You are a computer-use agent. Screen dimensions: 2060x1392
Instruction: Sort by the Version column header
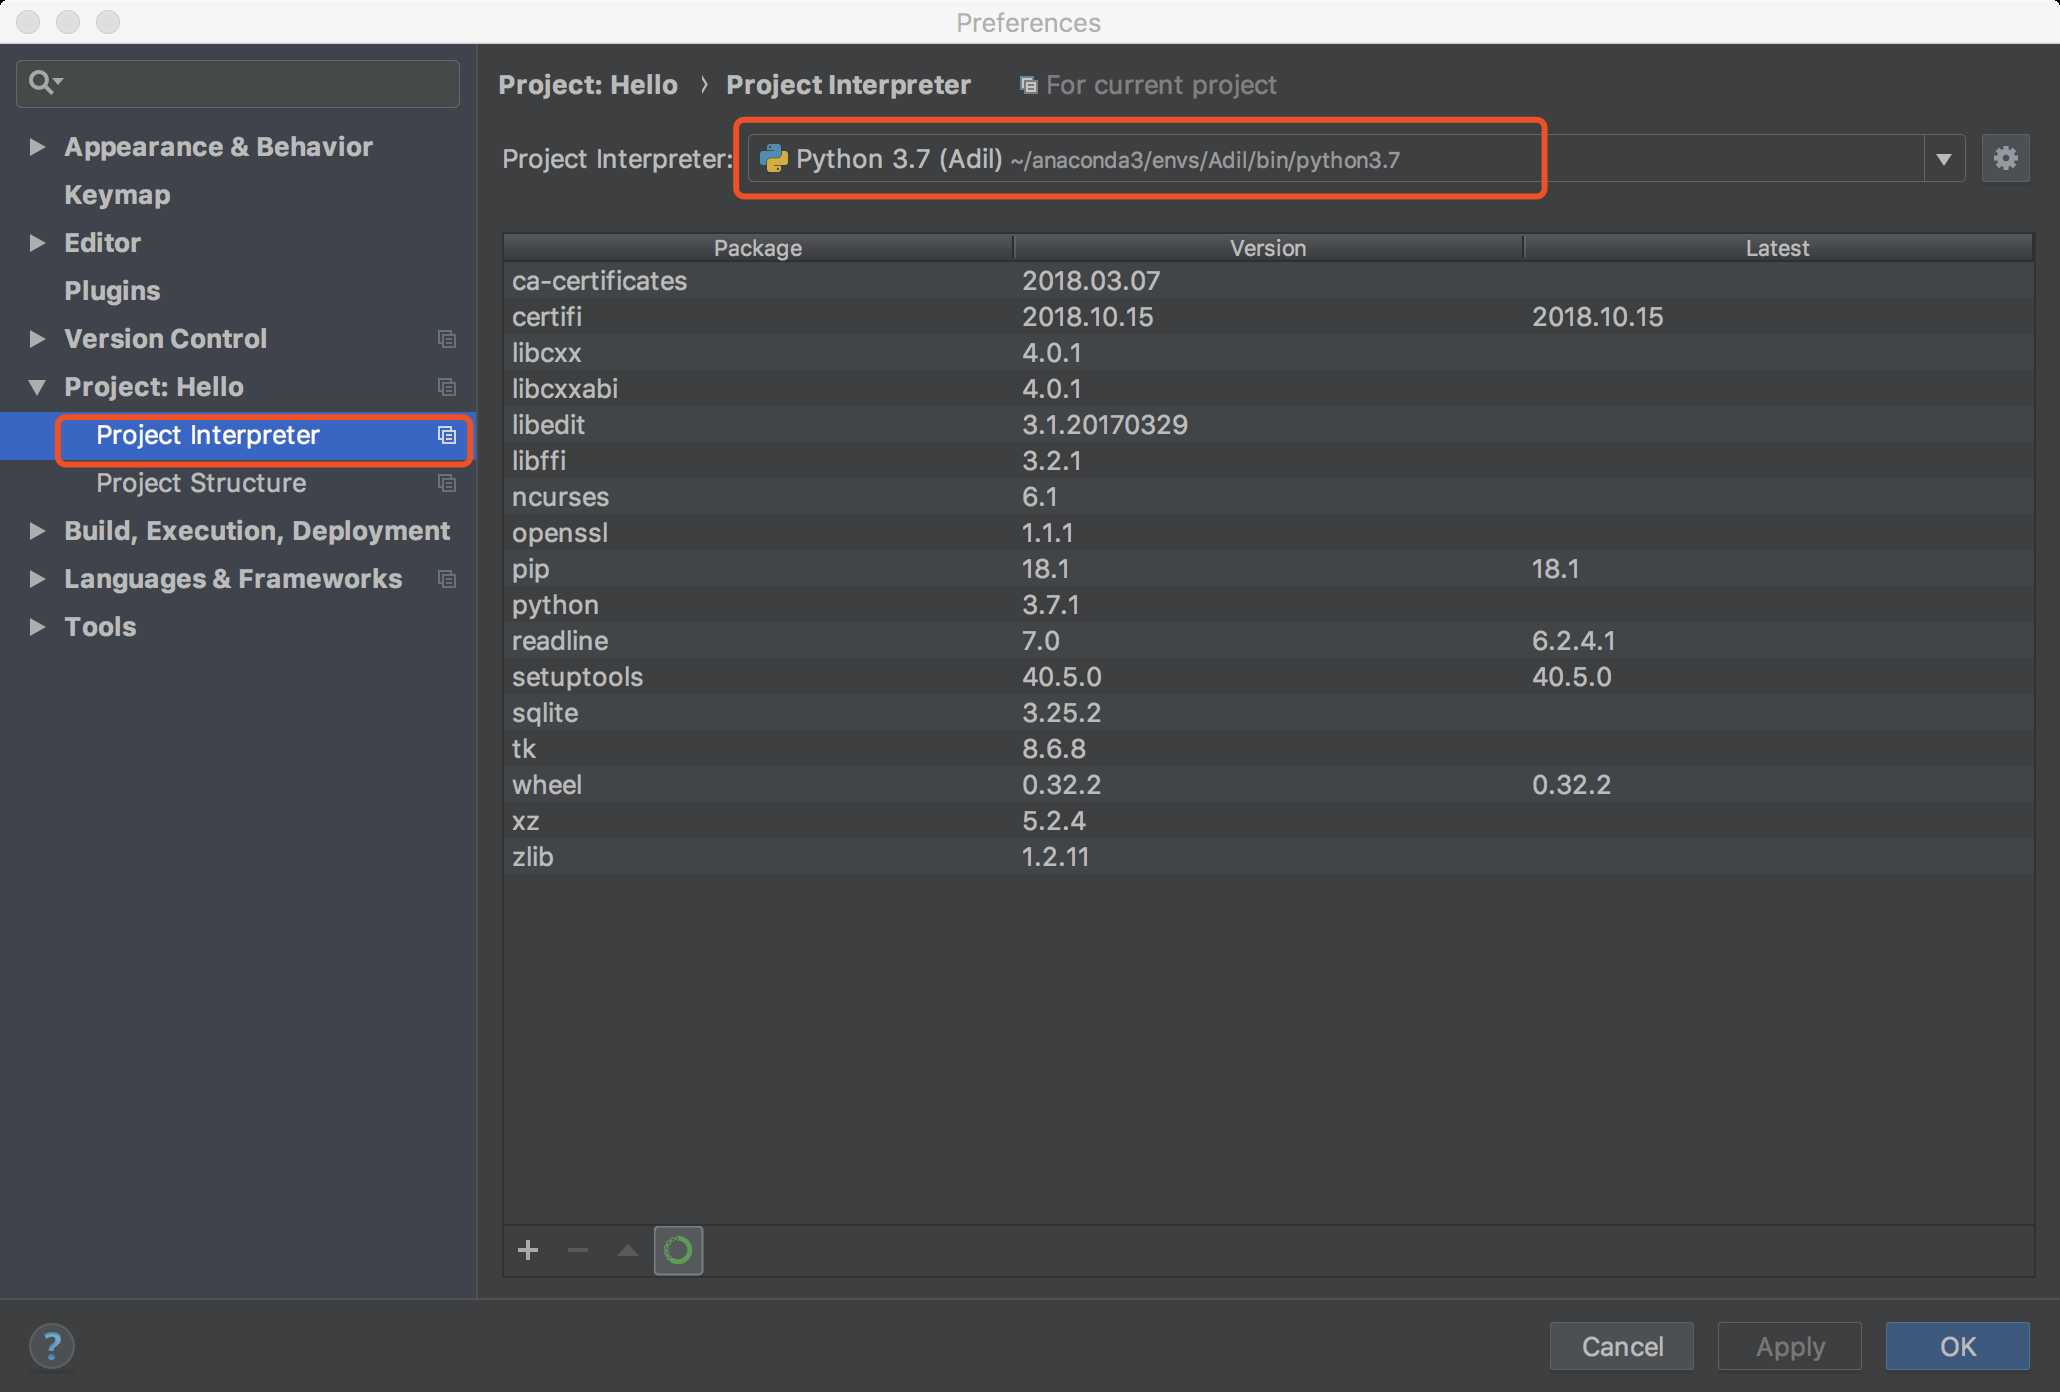pos(1267,247)
